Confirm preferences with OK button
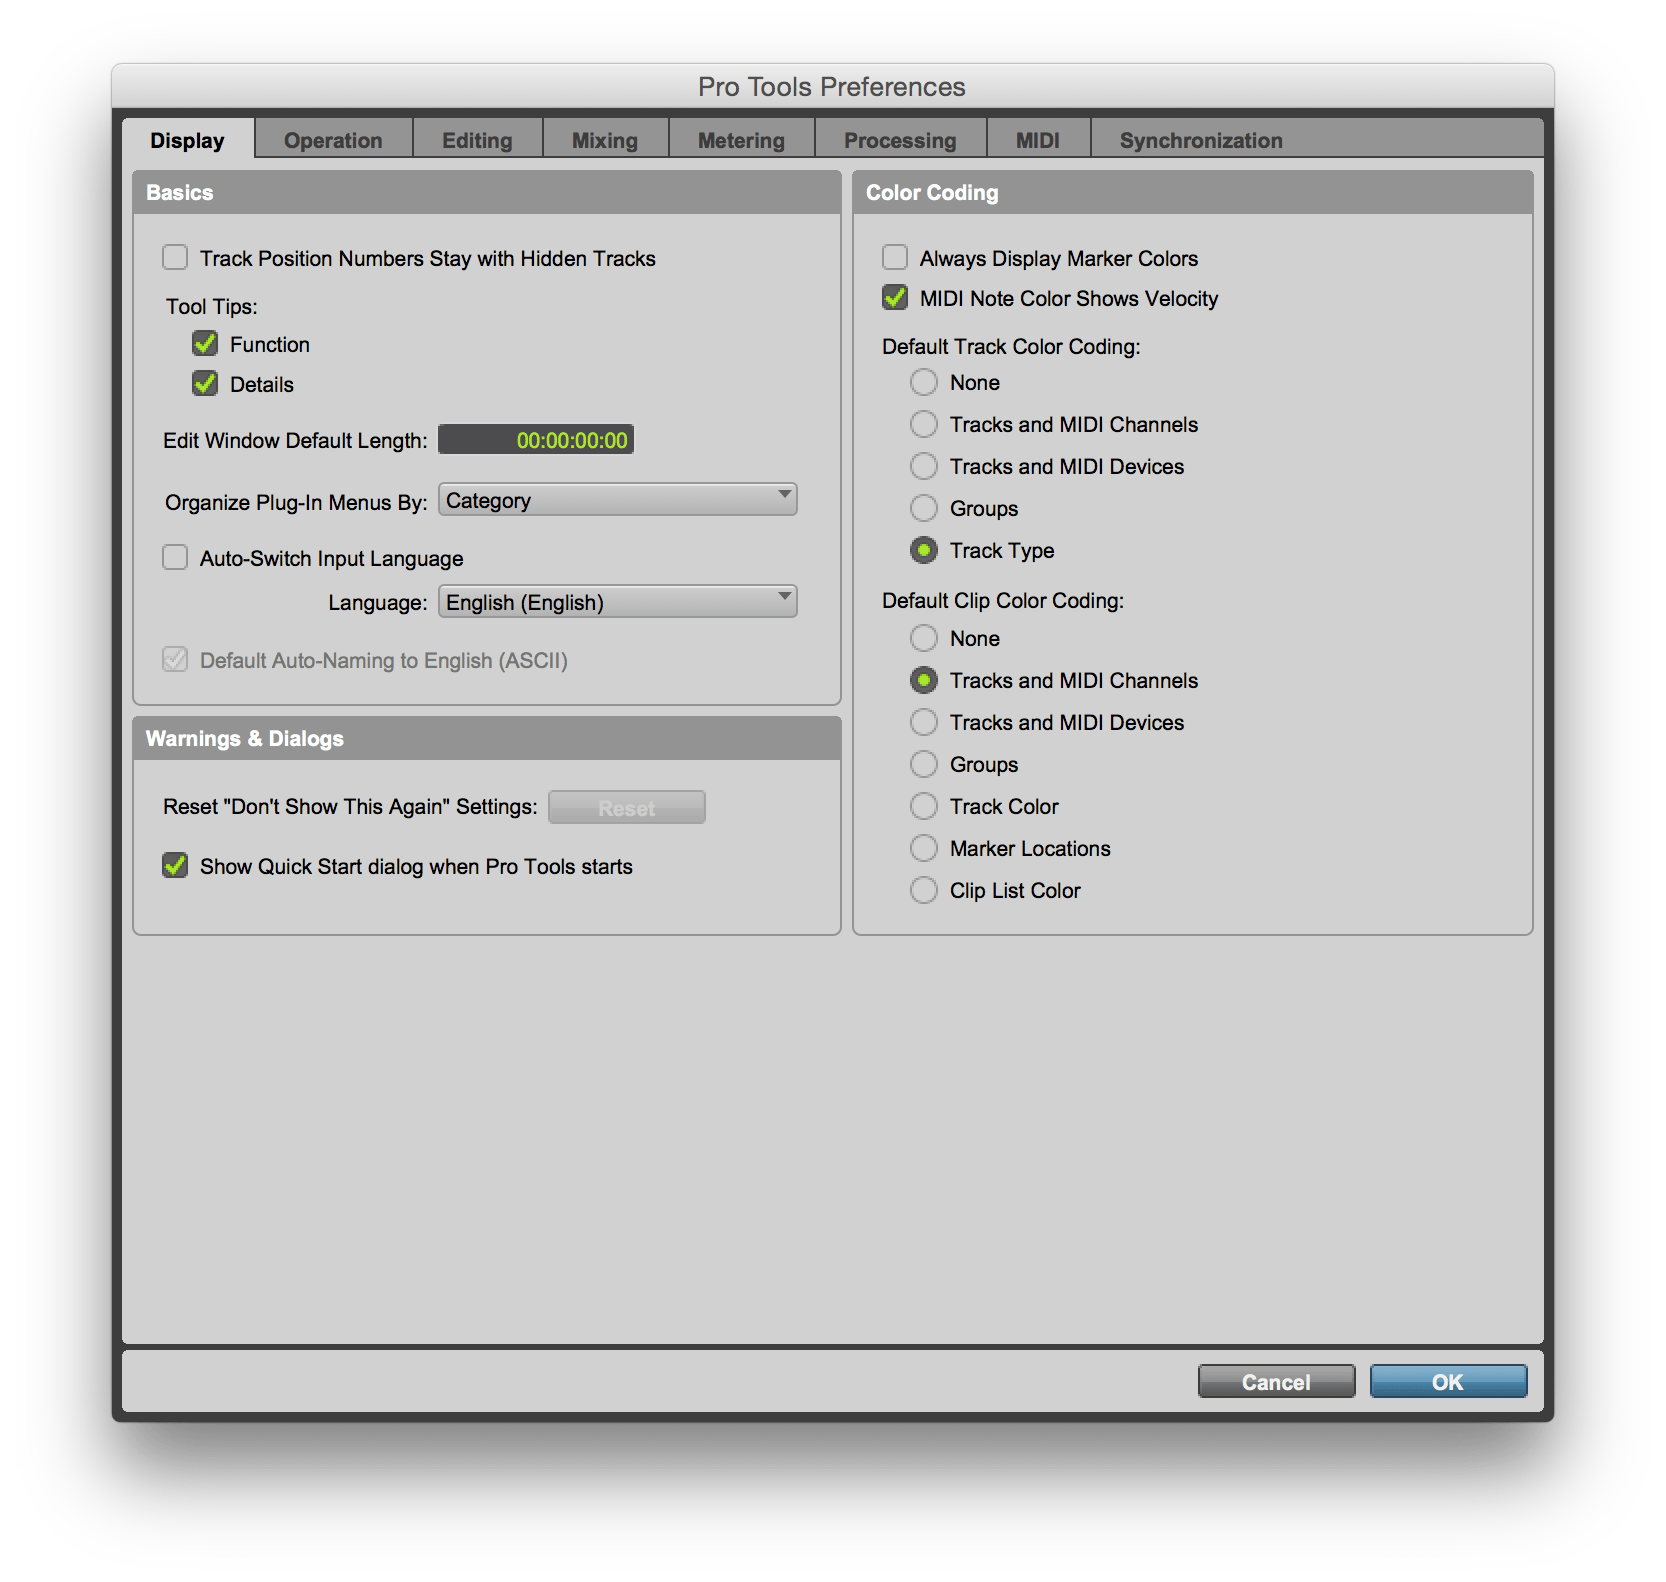This screenshot has height=1582, width=1666. 1447,1381
